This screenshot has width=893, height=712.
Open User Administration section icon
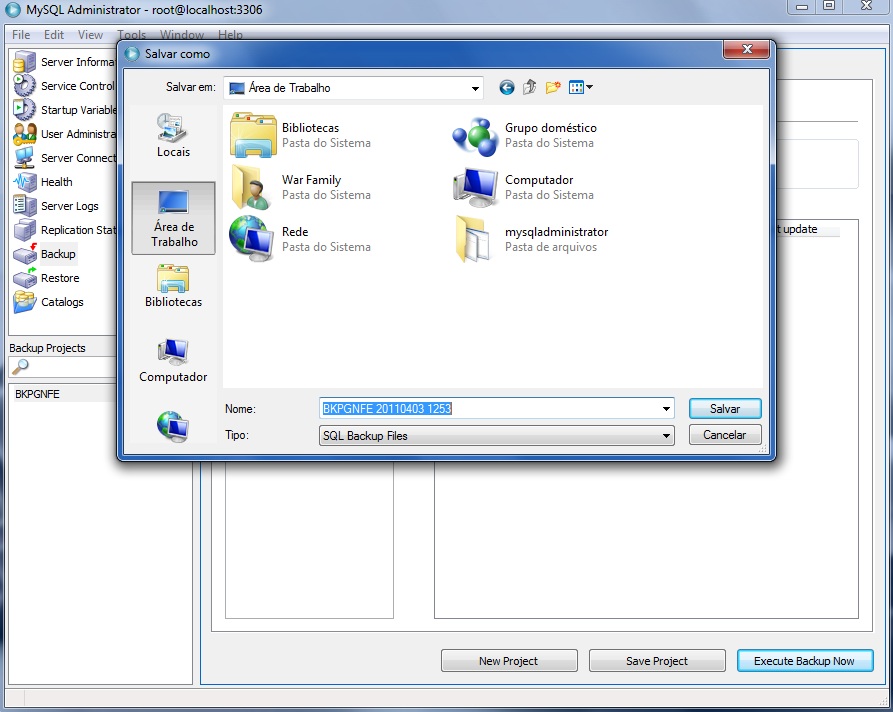click(x=24, y=134)
